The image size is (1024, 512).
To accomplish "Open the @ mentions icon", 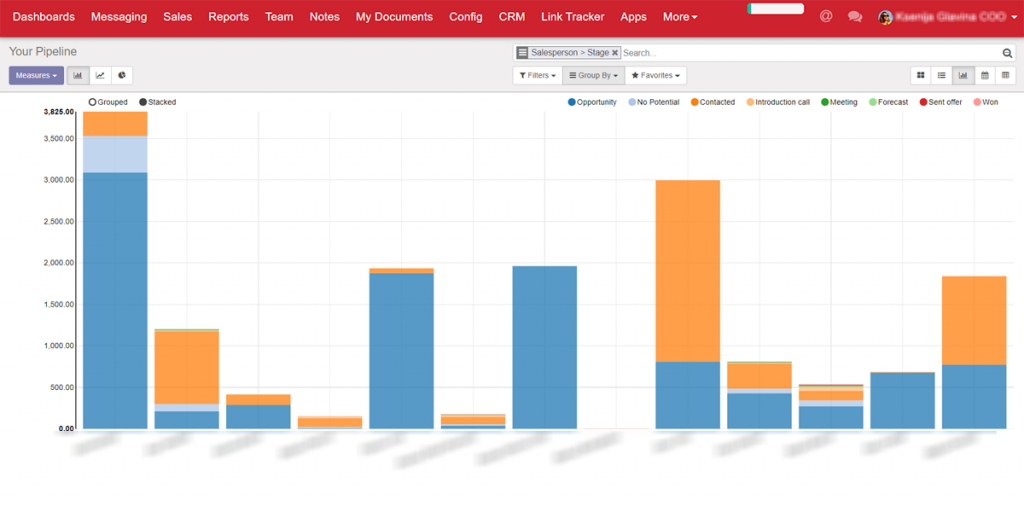I will pyautogui.click(x=825, y=17).
